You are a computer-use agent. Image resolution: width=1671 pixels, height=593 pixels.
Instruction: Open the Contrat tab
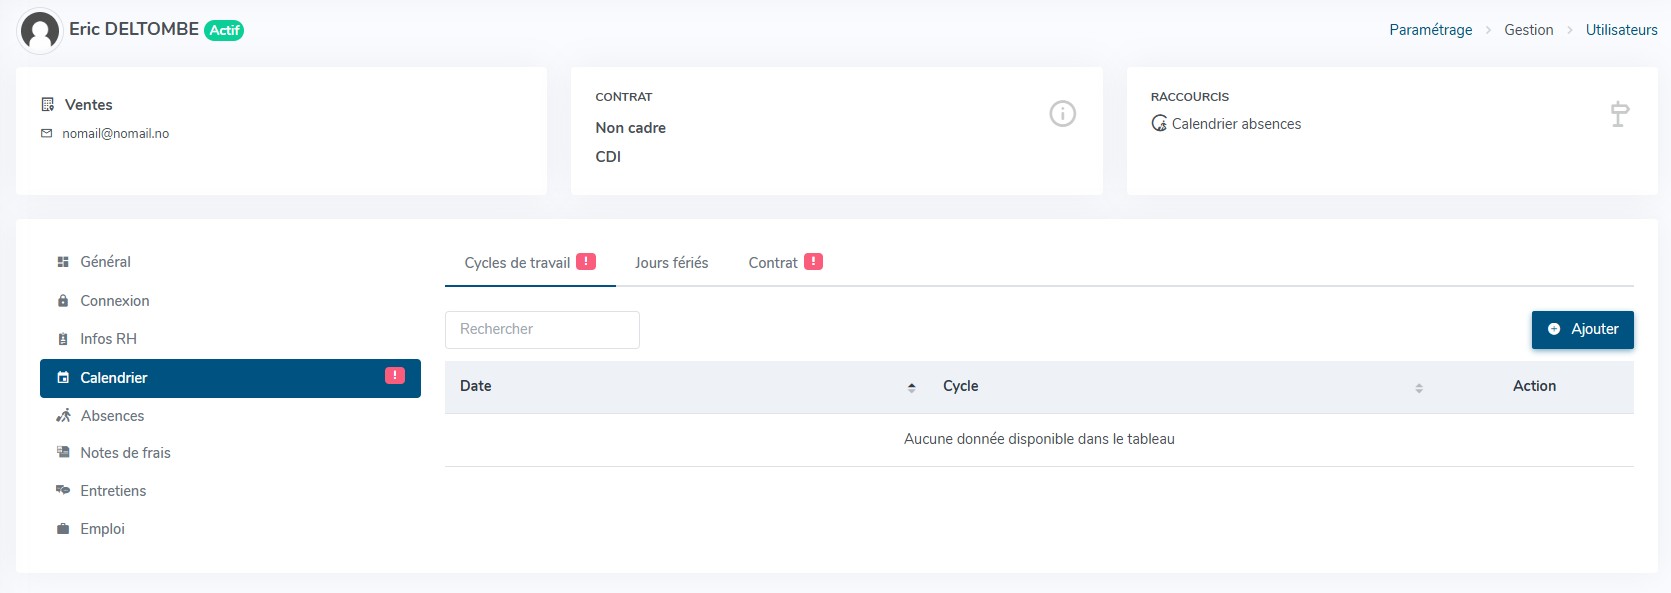772,263
